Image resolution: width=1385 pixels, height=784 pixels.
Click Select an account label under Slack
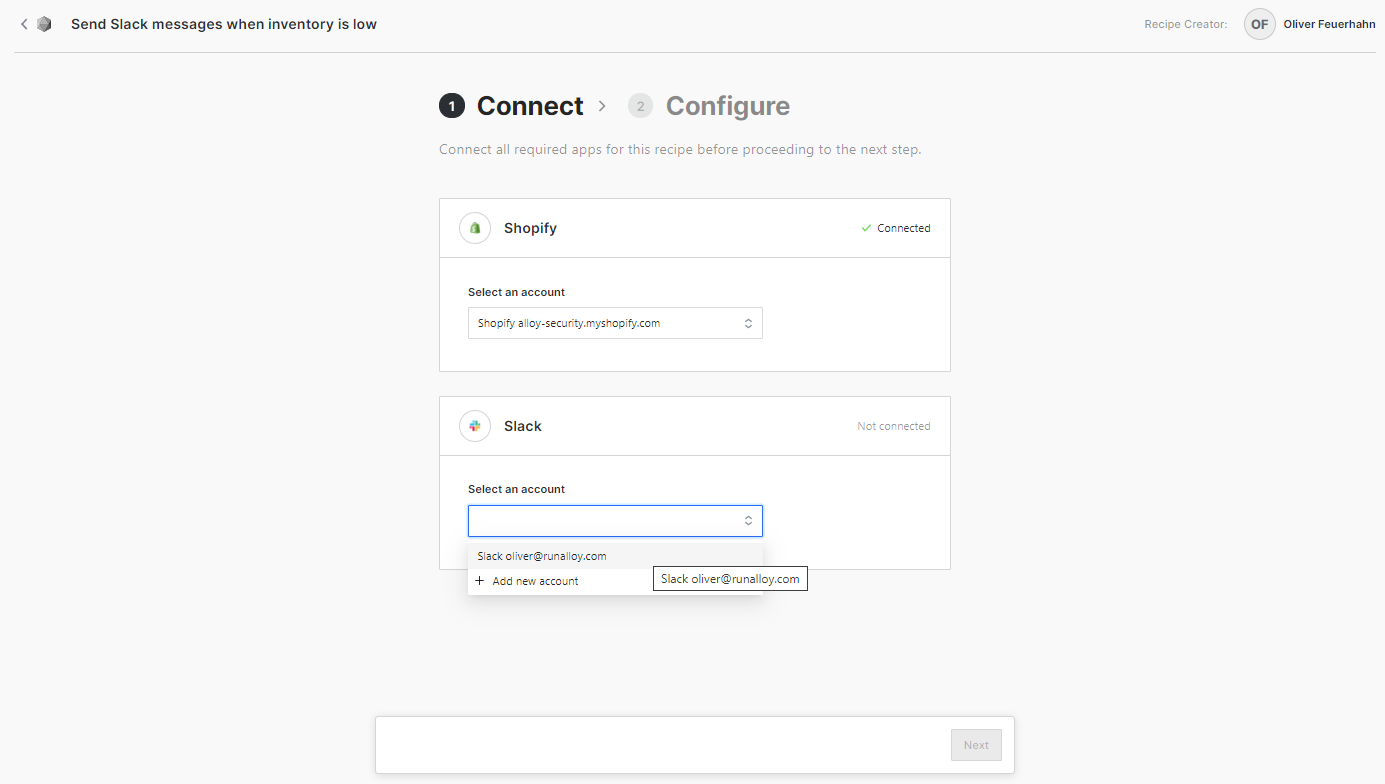pyautogui.click(x=516, y=489)
